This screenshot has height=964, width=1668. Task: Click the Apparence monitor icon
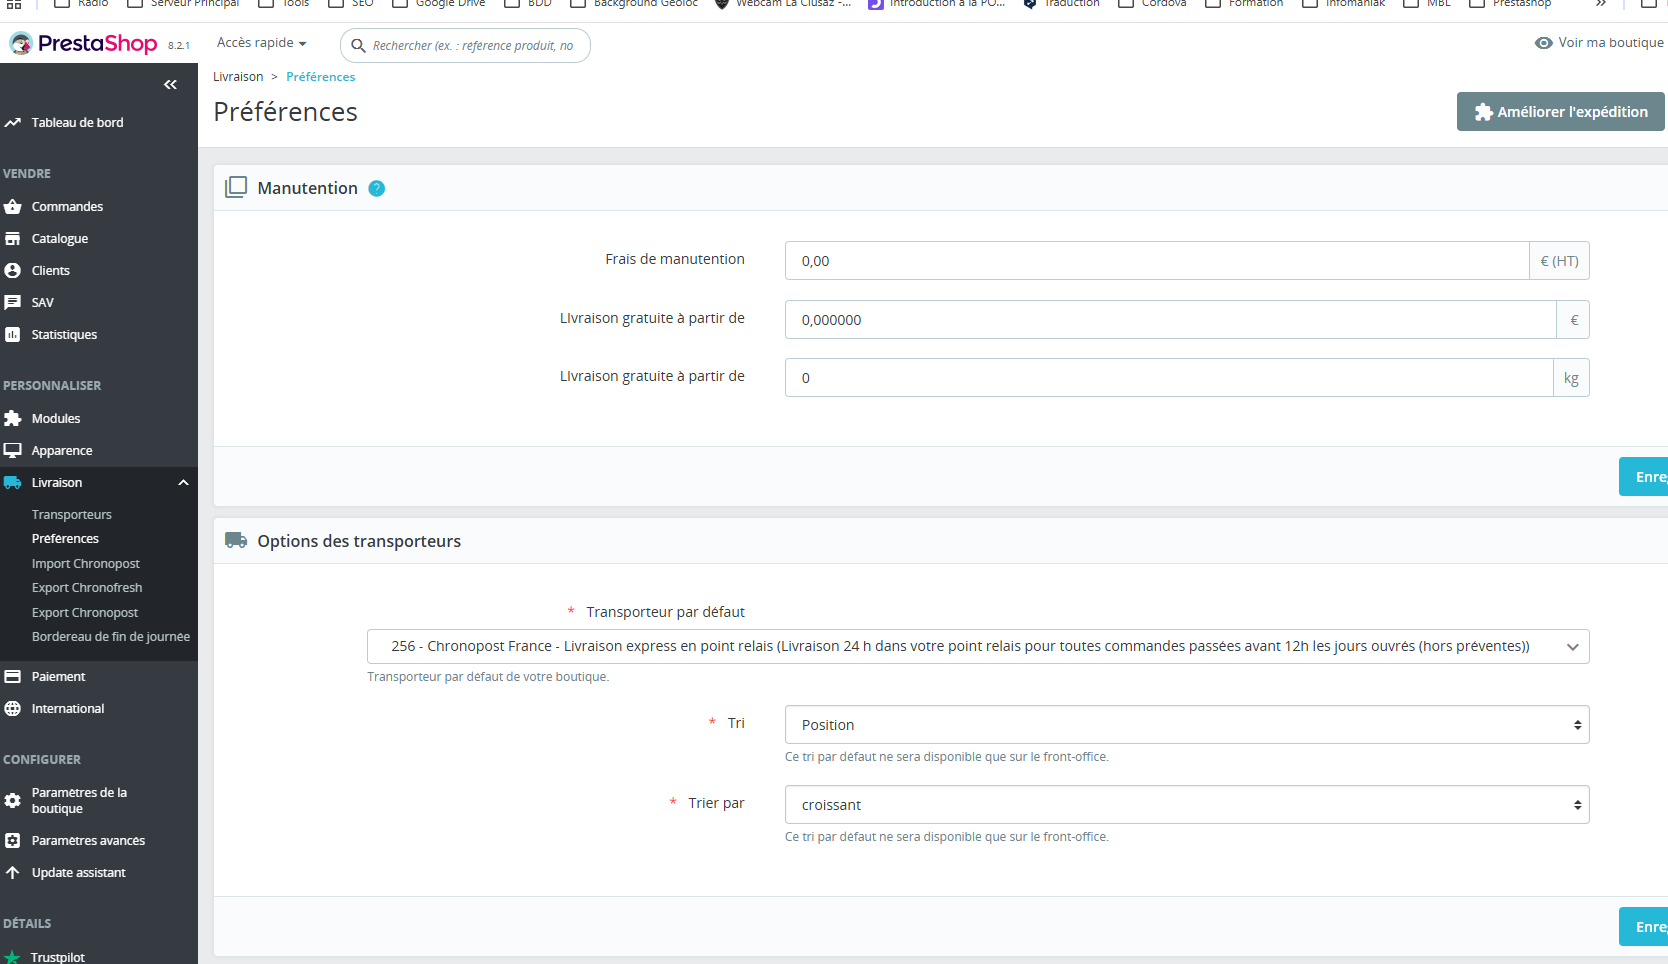[12, 451]
